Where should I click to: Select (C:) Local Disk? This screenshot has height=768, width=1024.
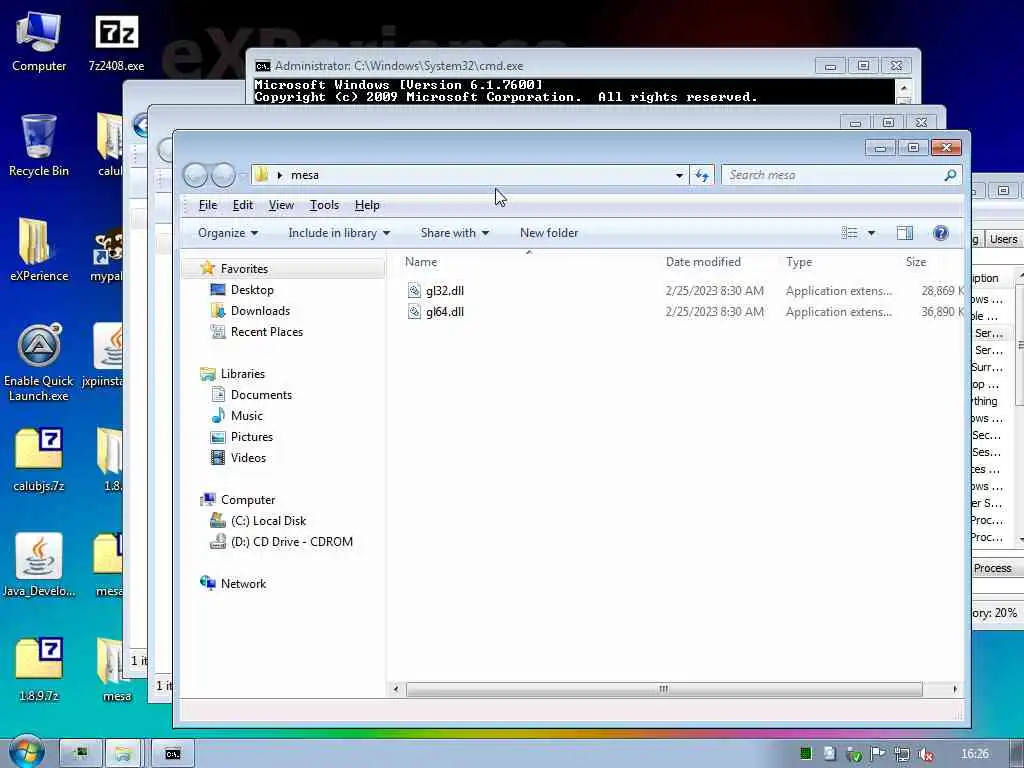point(268,521)
